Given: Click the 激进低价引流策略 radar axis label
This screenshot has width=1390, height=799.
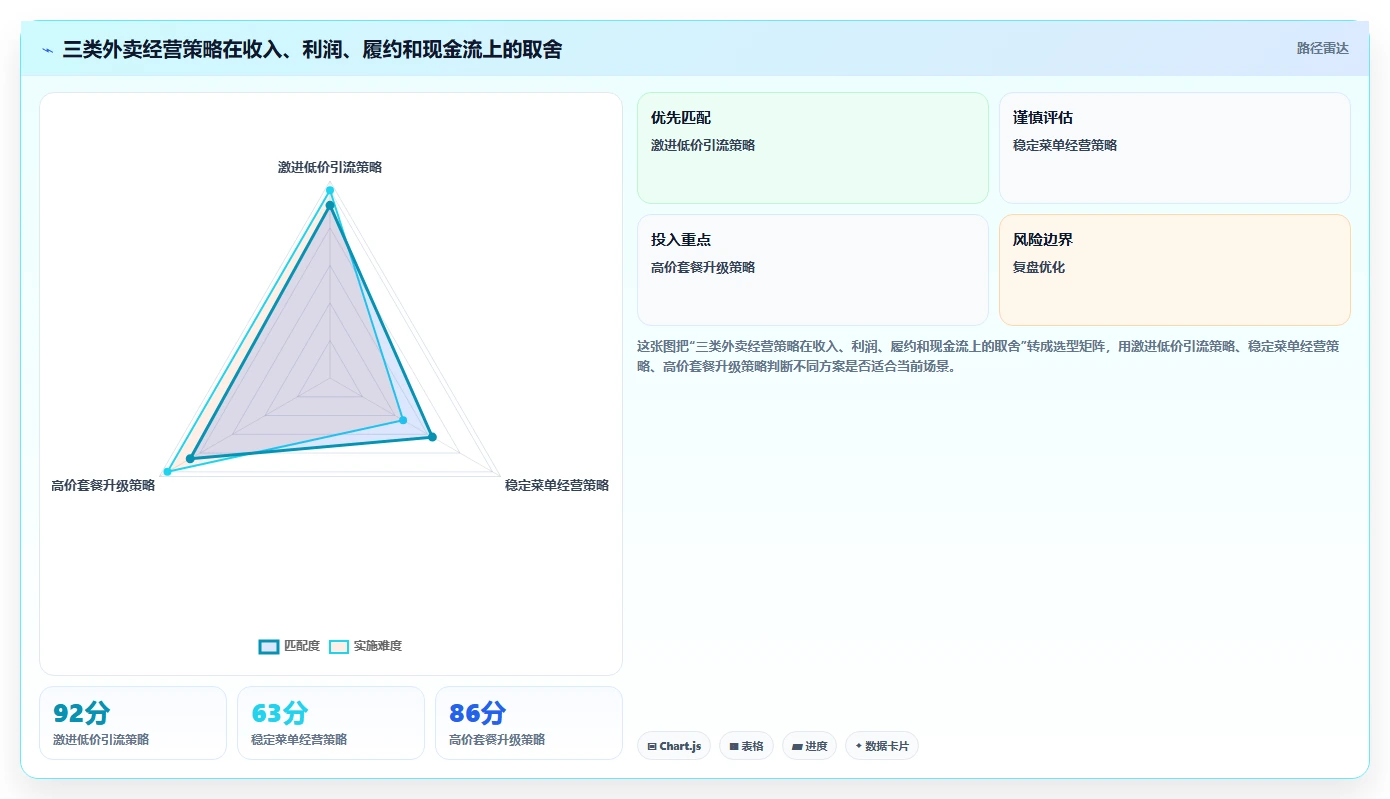Looking at the screenshot, I should (x=330, y=167).
